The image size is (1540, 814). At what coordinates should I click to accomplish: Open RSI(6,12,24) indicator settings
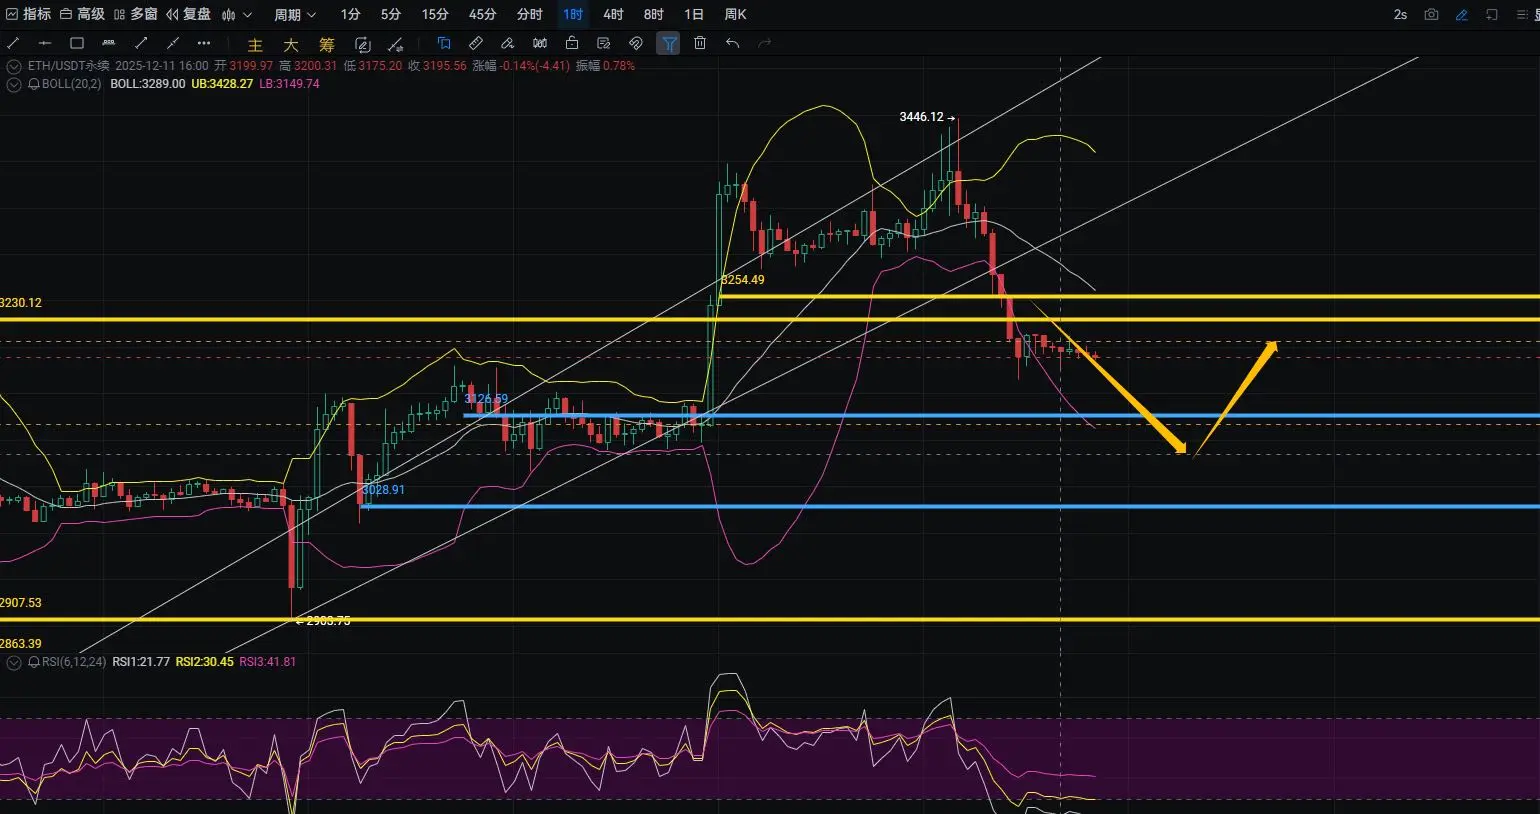[74, 662]
